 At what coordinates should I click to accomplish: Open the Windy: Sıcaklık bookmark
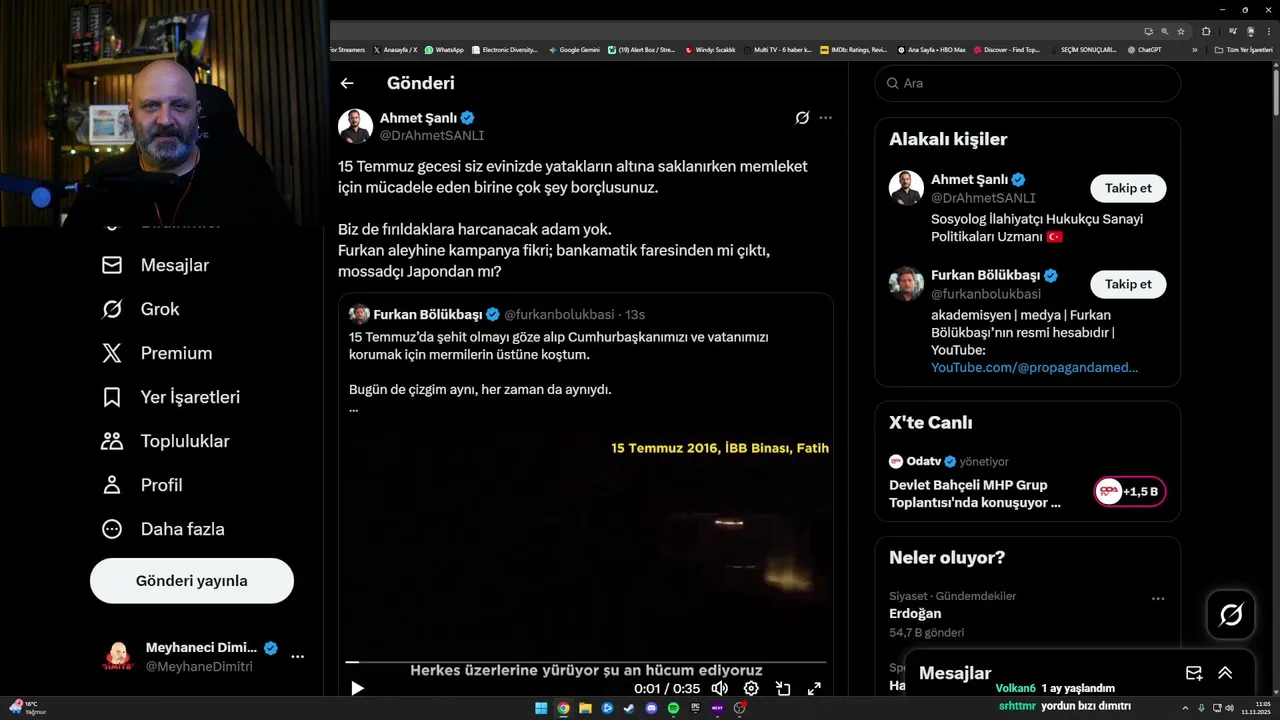[710, 49]
